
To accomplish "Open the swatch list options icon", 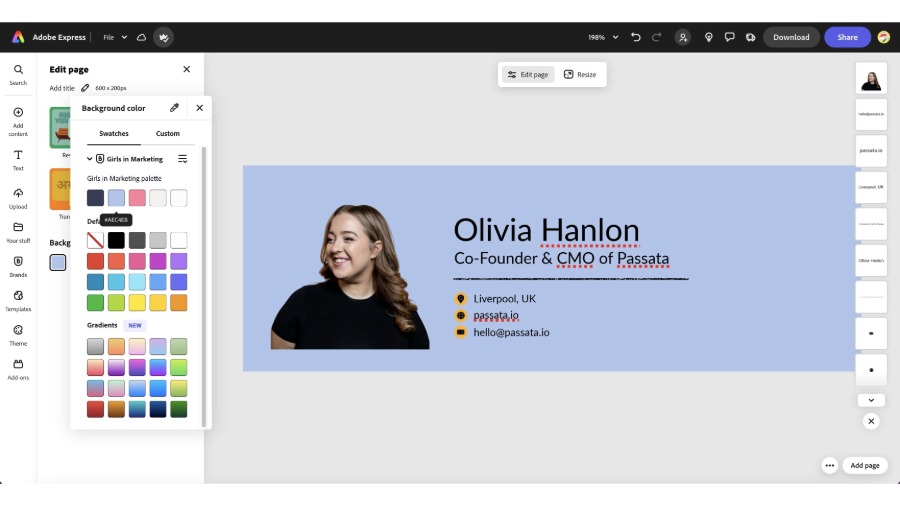I will (183, 159).
